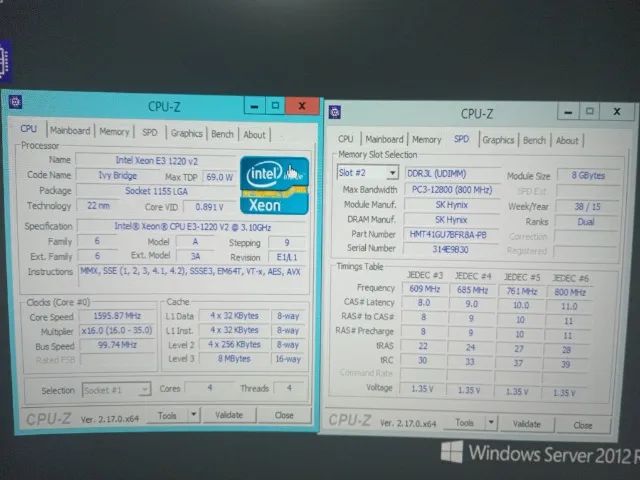This screenshot has height=480, width=640.
Task: Click the desktop shortcut icon at the left screen edge
Action: point(5,62)
